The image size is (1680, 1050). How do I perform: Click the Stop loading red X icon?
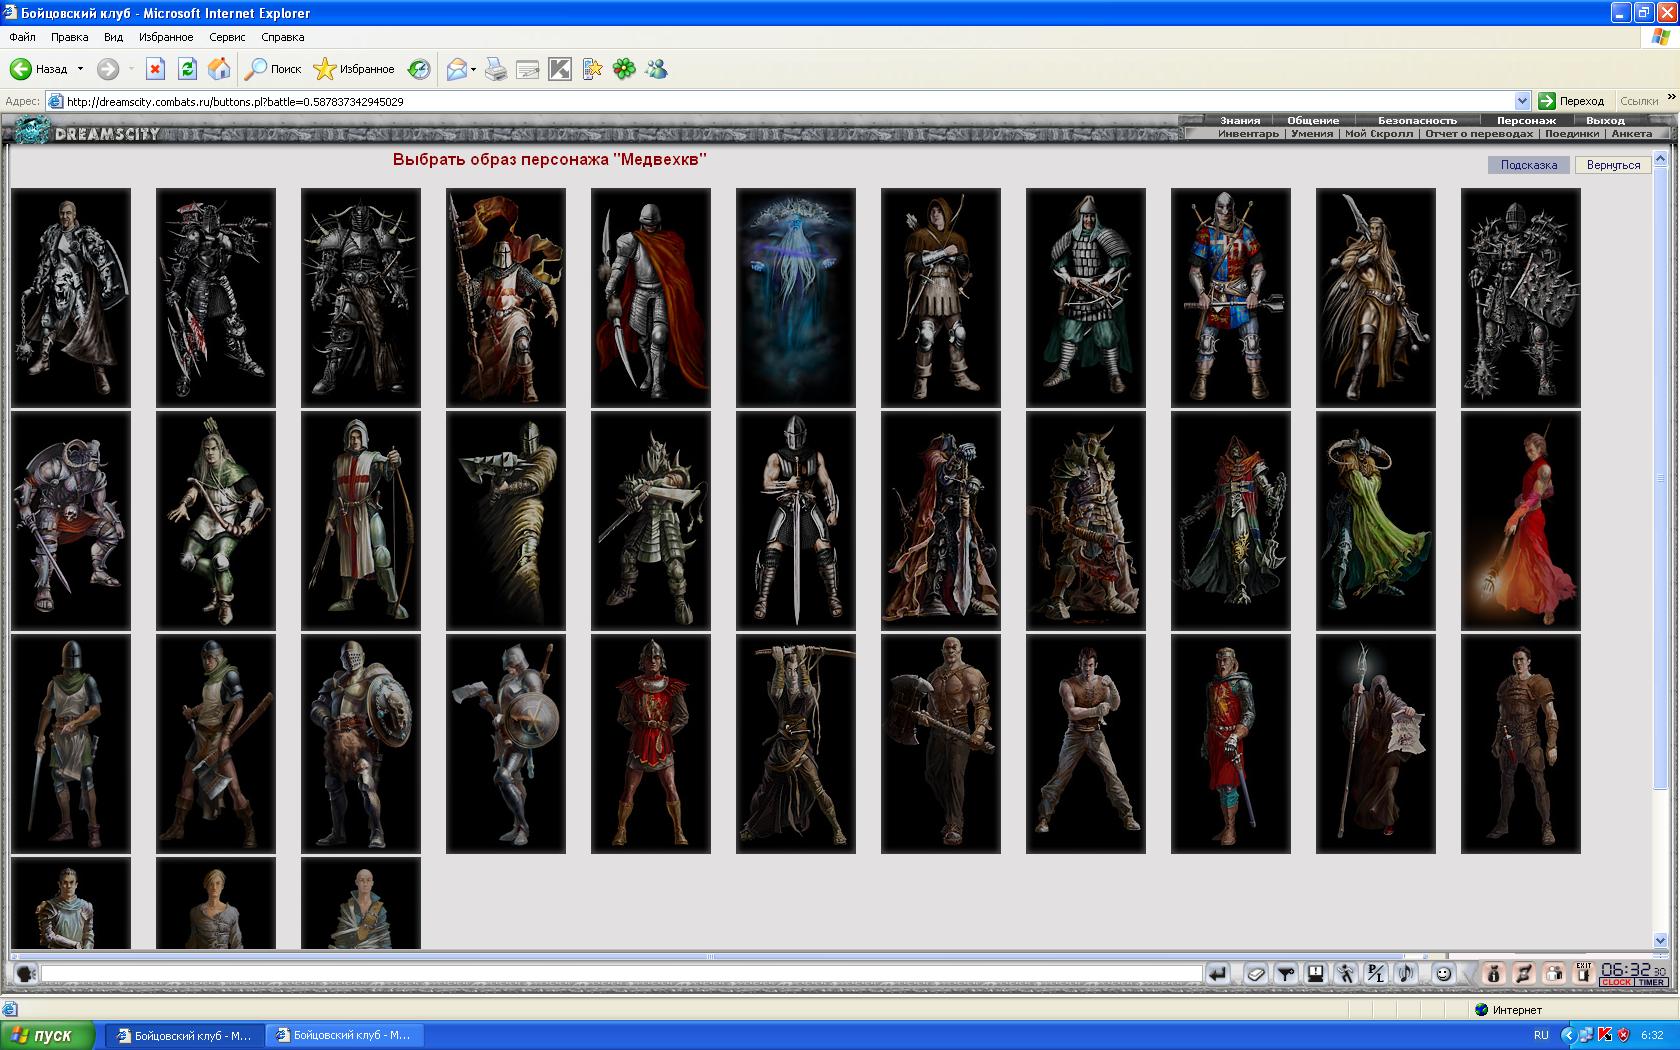[155, 69]
